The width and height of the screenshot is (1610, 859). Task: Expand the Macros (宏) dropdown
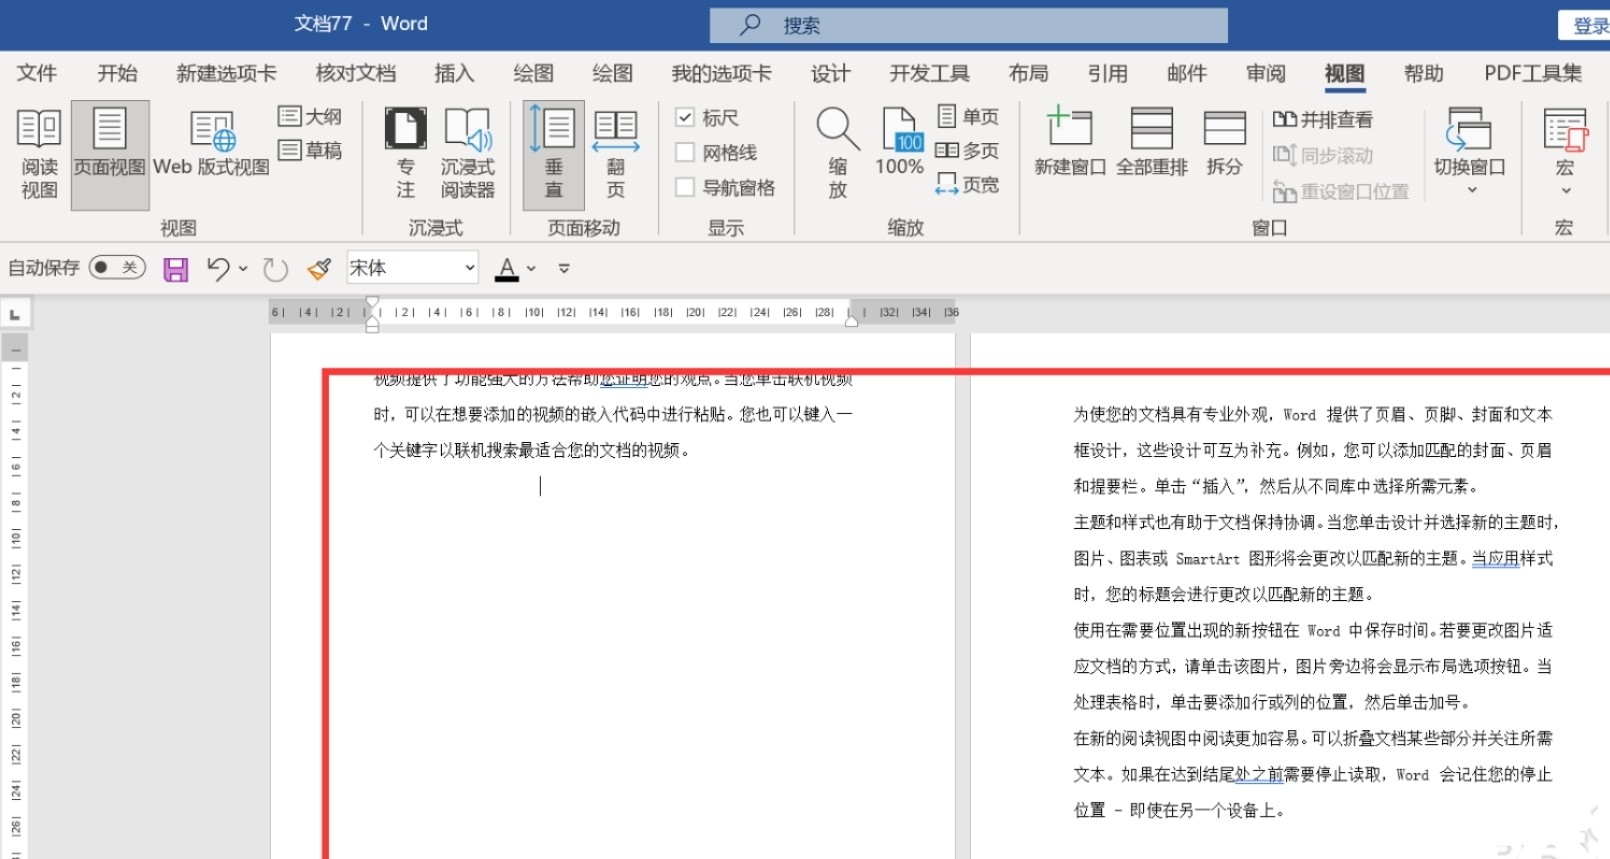click(1565, 152)
